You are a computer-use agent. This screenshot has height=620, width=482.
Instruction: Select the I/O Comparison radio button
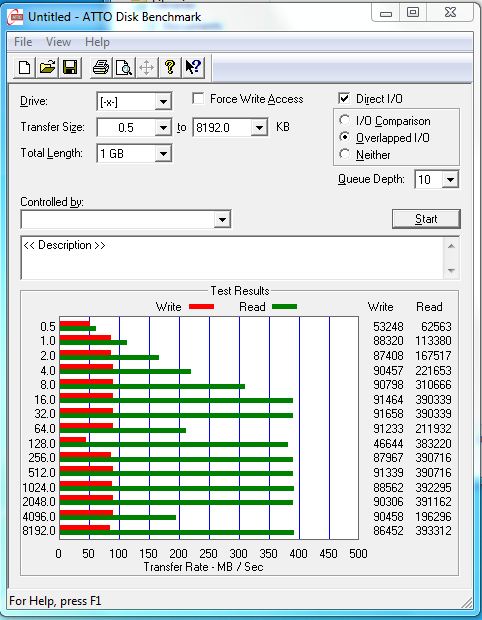344,120
